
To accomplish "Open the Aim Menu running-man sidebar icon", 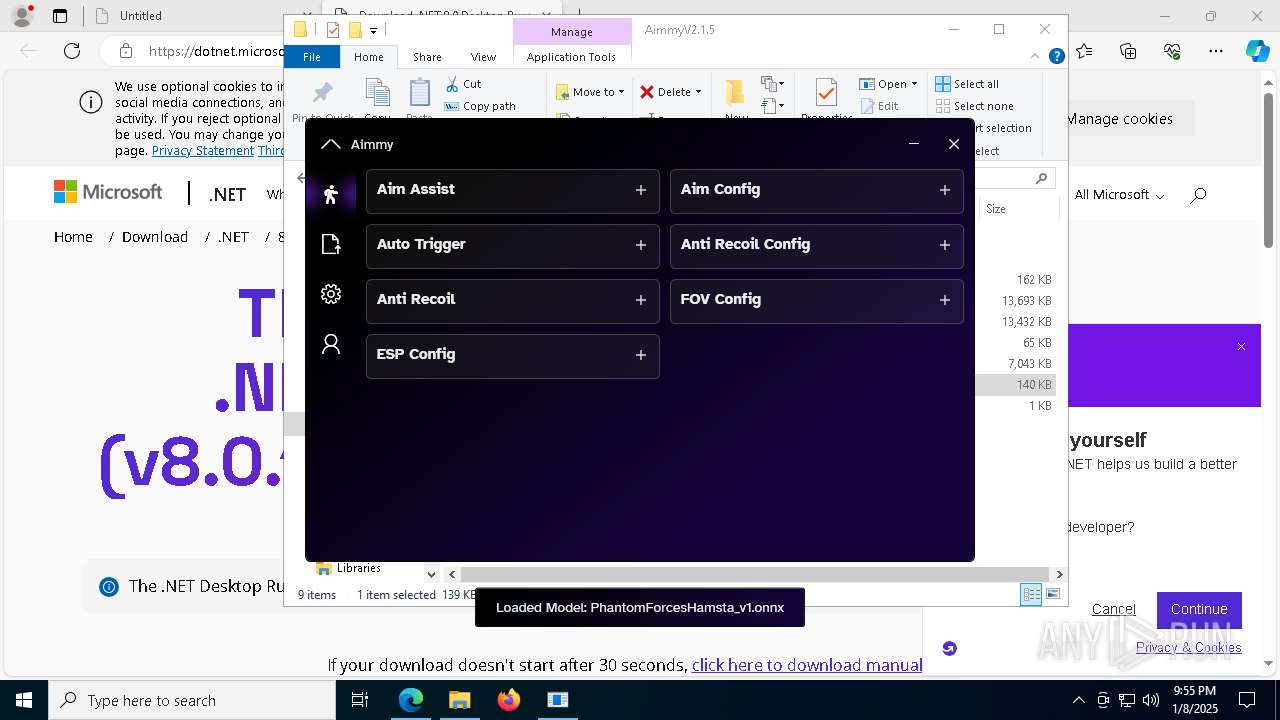I will 331,194.
